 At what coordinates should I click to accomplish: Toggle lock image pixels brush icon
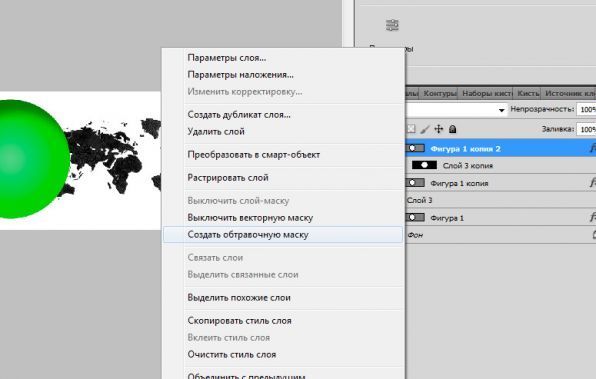(425, 129)
